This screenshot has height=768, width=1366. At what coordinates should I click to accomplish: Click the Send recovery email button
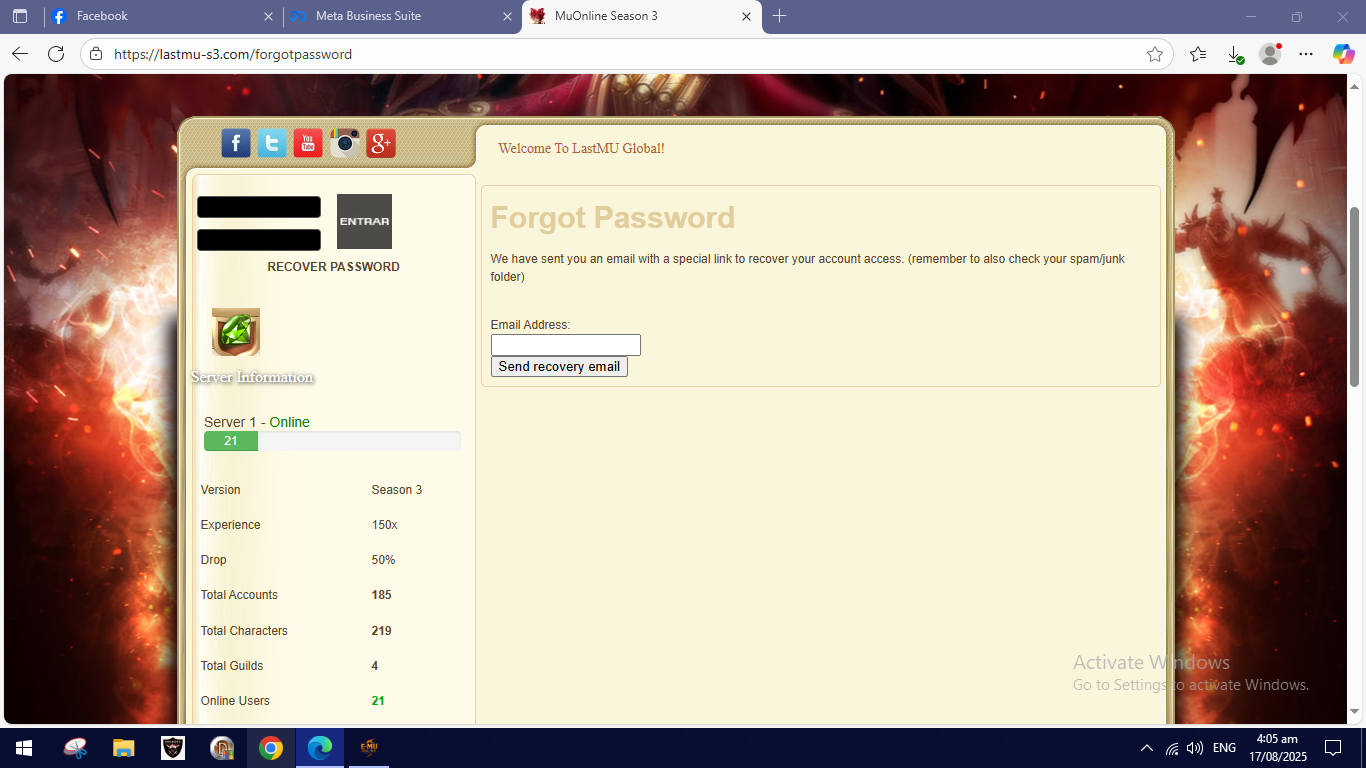click(x=559, y=367)
